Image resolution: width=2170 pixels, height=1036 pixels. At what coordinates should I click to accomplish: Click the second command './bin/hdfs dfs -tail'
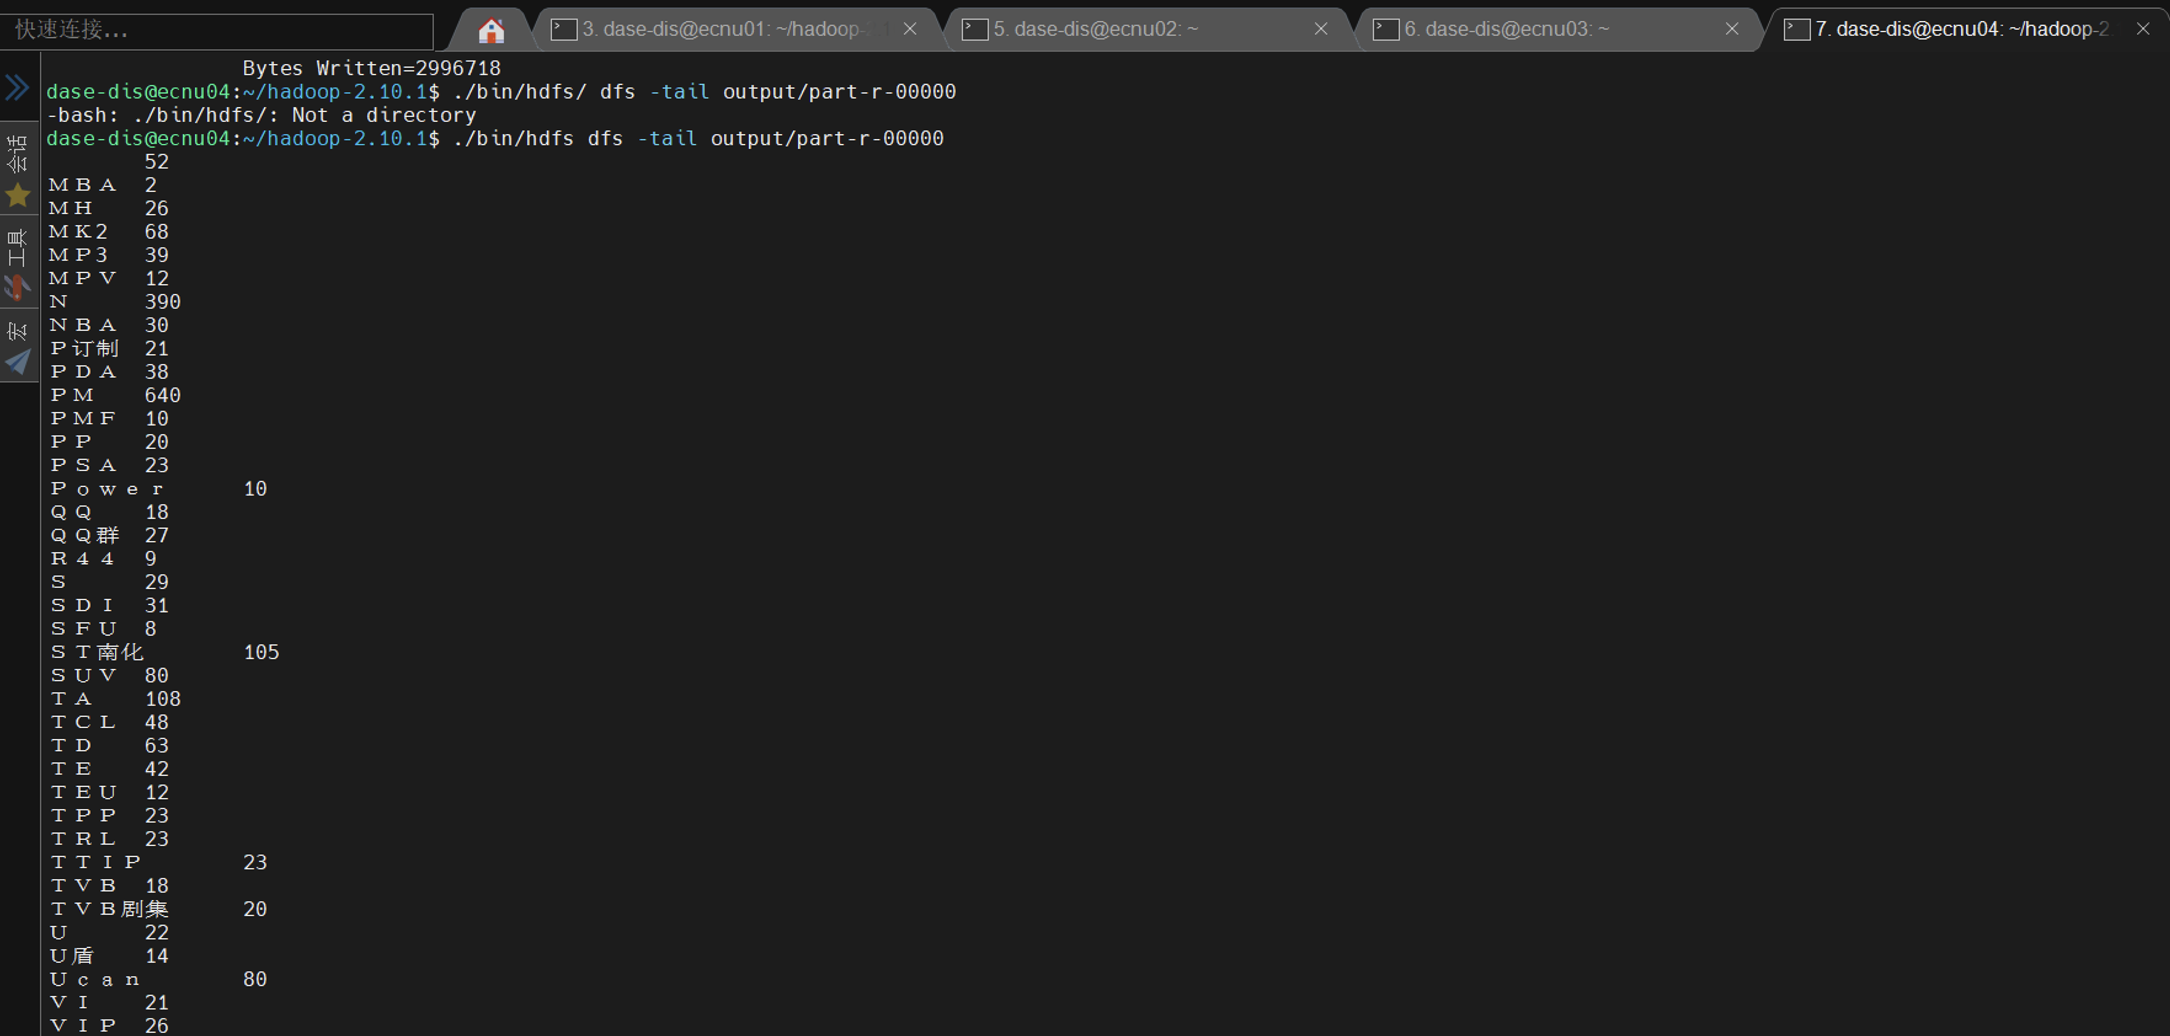(x=495, y=138)
